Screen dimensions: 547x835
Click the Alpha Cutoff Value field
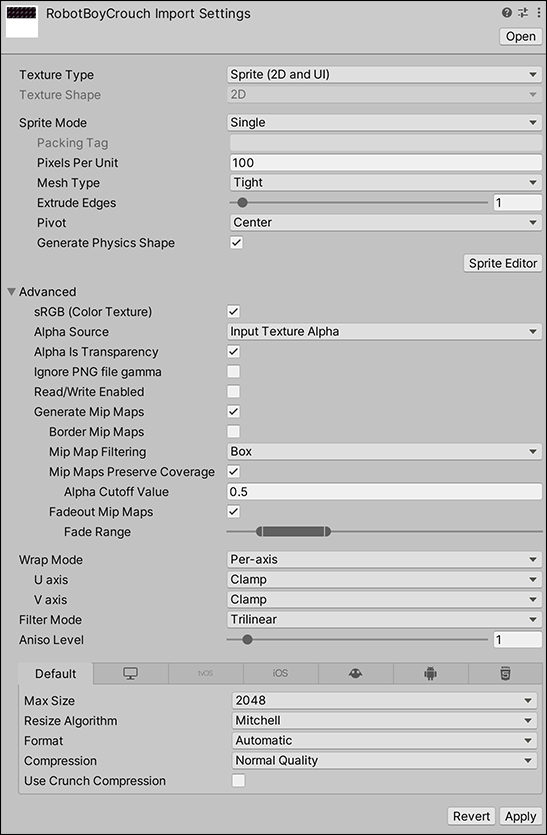(384, 492)
